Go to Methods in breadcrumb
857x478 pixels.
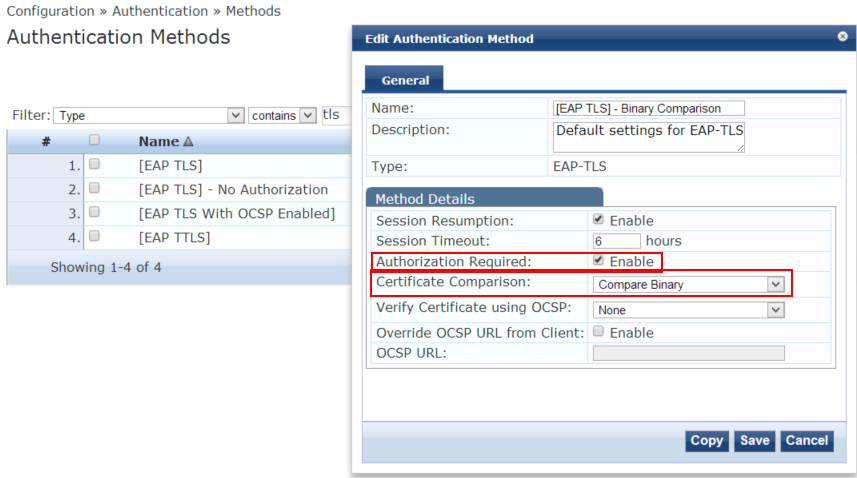pos(253,11)
